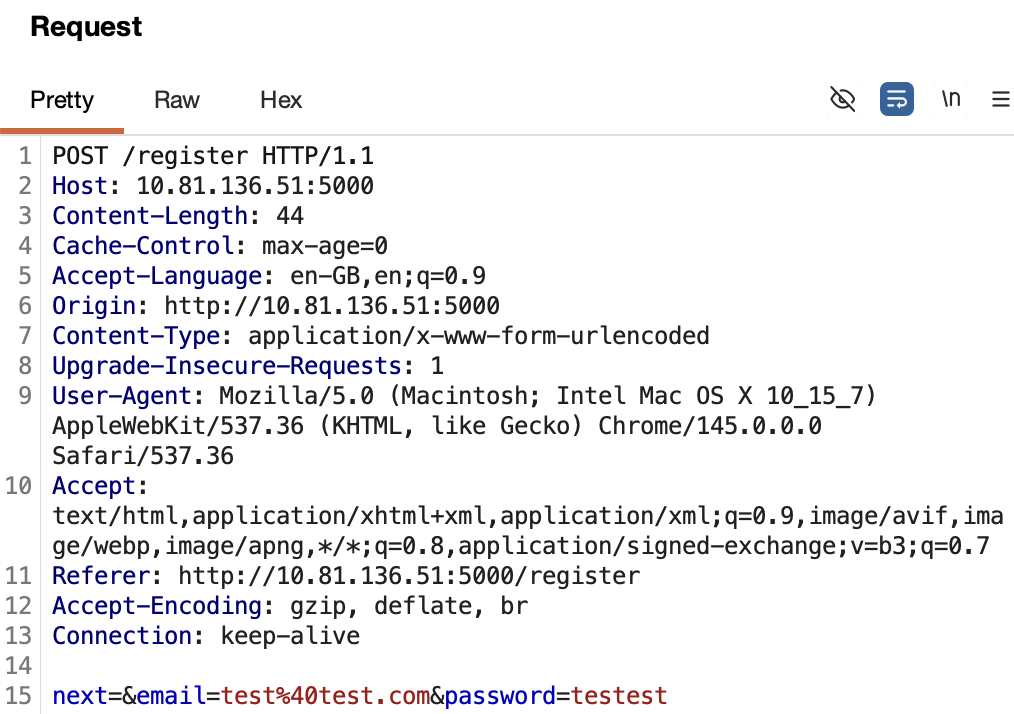Toggle show non-printable \n characters
Image resolution: width=1014 pixels, height=714 pixels.
point(951,99)
